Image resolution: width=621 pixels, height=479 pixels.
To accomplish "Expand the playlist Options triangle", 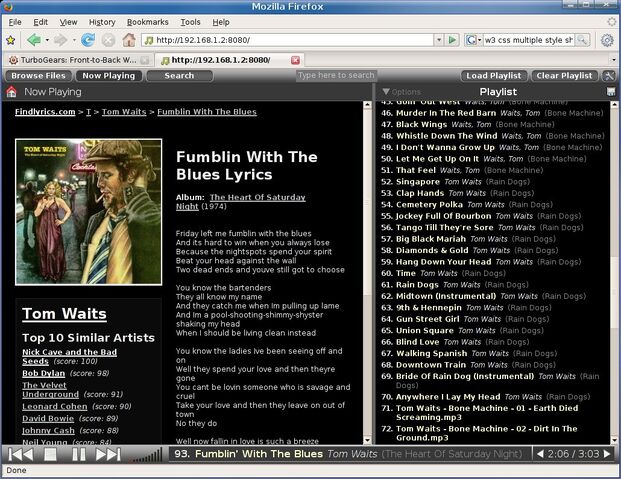I will pos(386,92).
